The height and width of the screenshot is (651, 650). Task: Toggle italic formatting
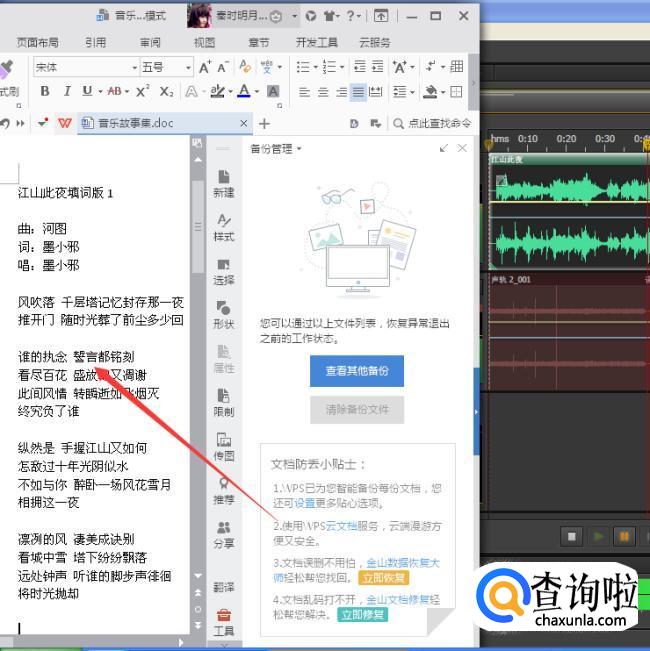[67, 91]
